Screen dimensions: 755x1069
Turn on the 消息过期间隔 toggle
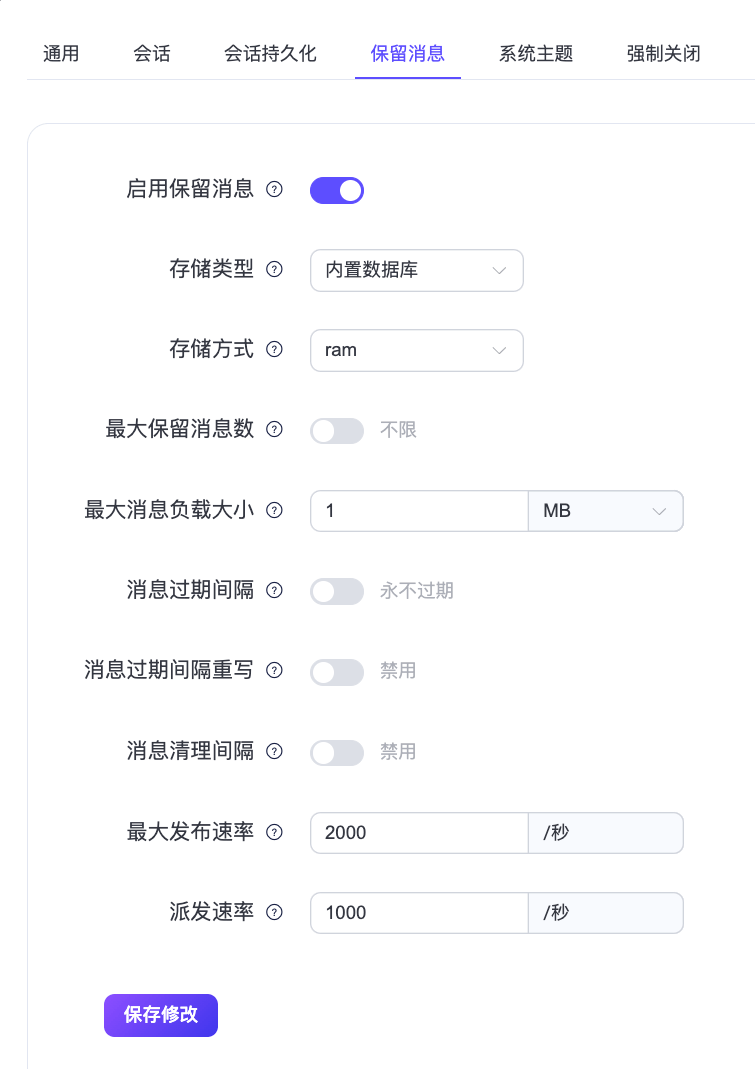coord(337,591)
